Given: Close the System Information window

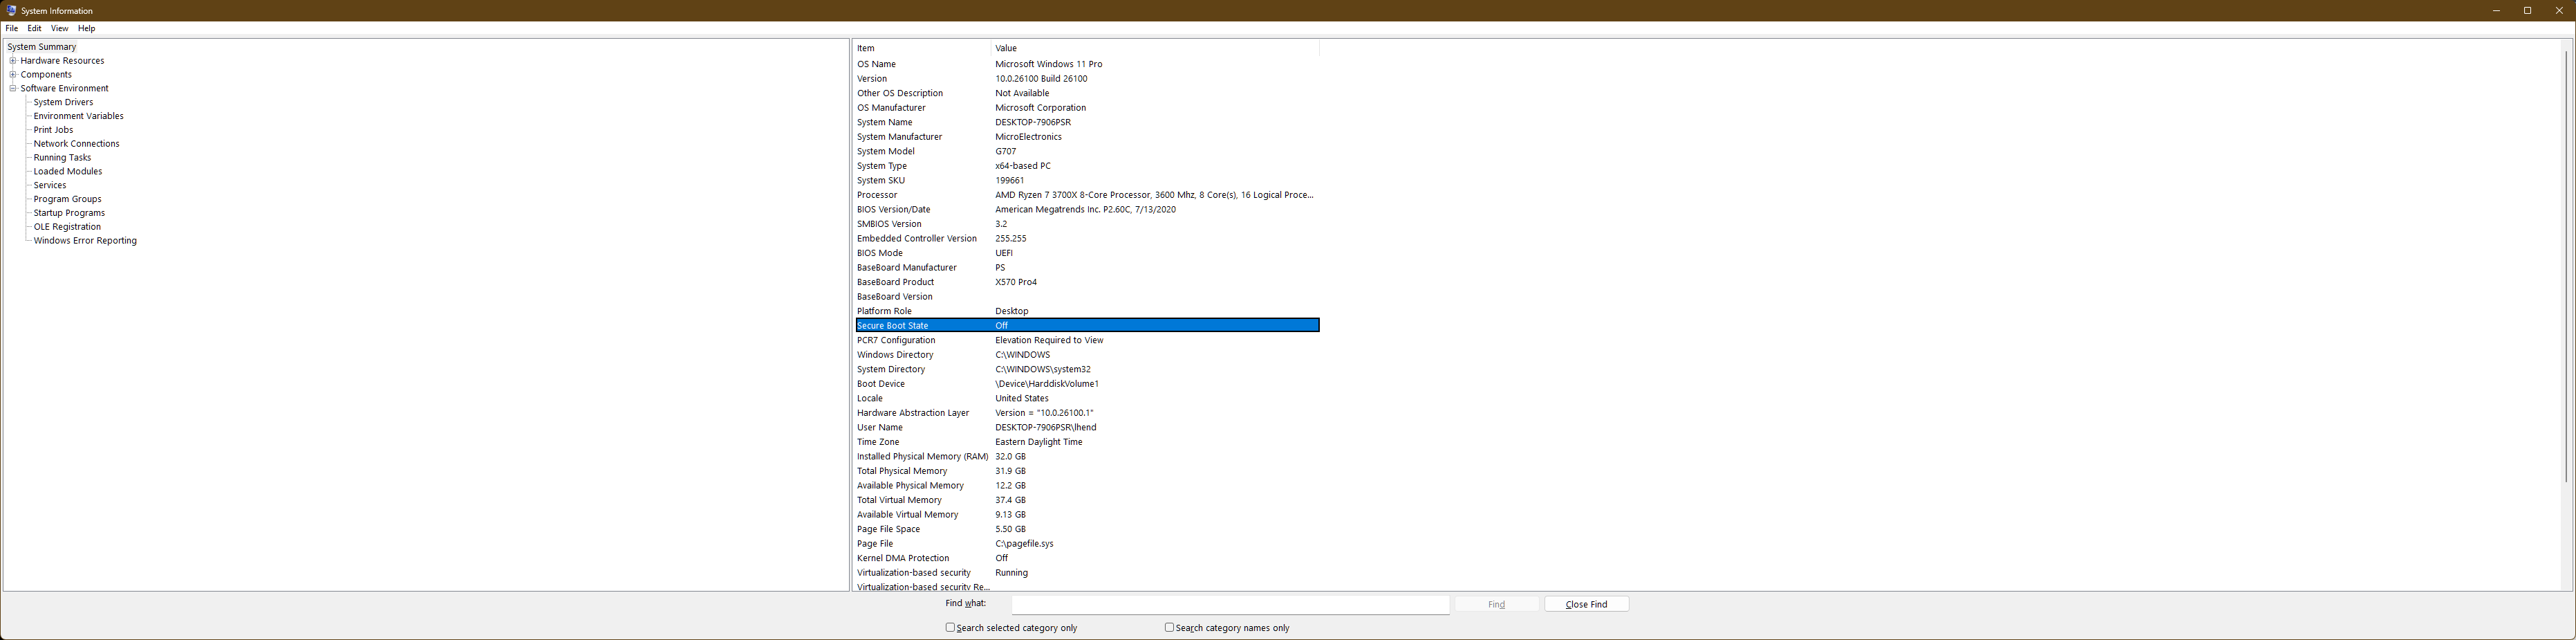Looking at the screenshot, I should pos(2559,11).
